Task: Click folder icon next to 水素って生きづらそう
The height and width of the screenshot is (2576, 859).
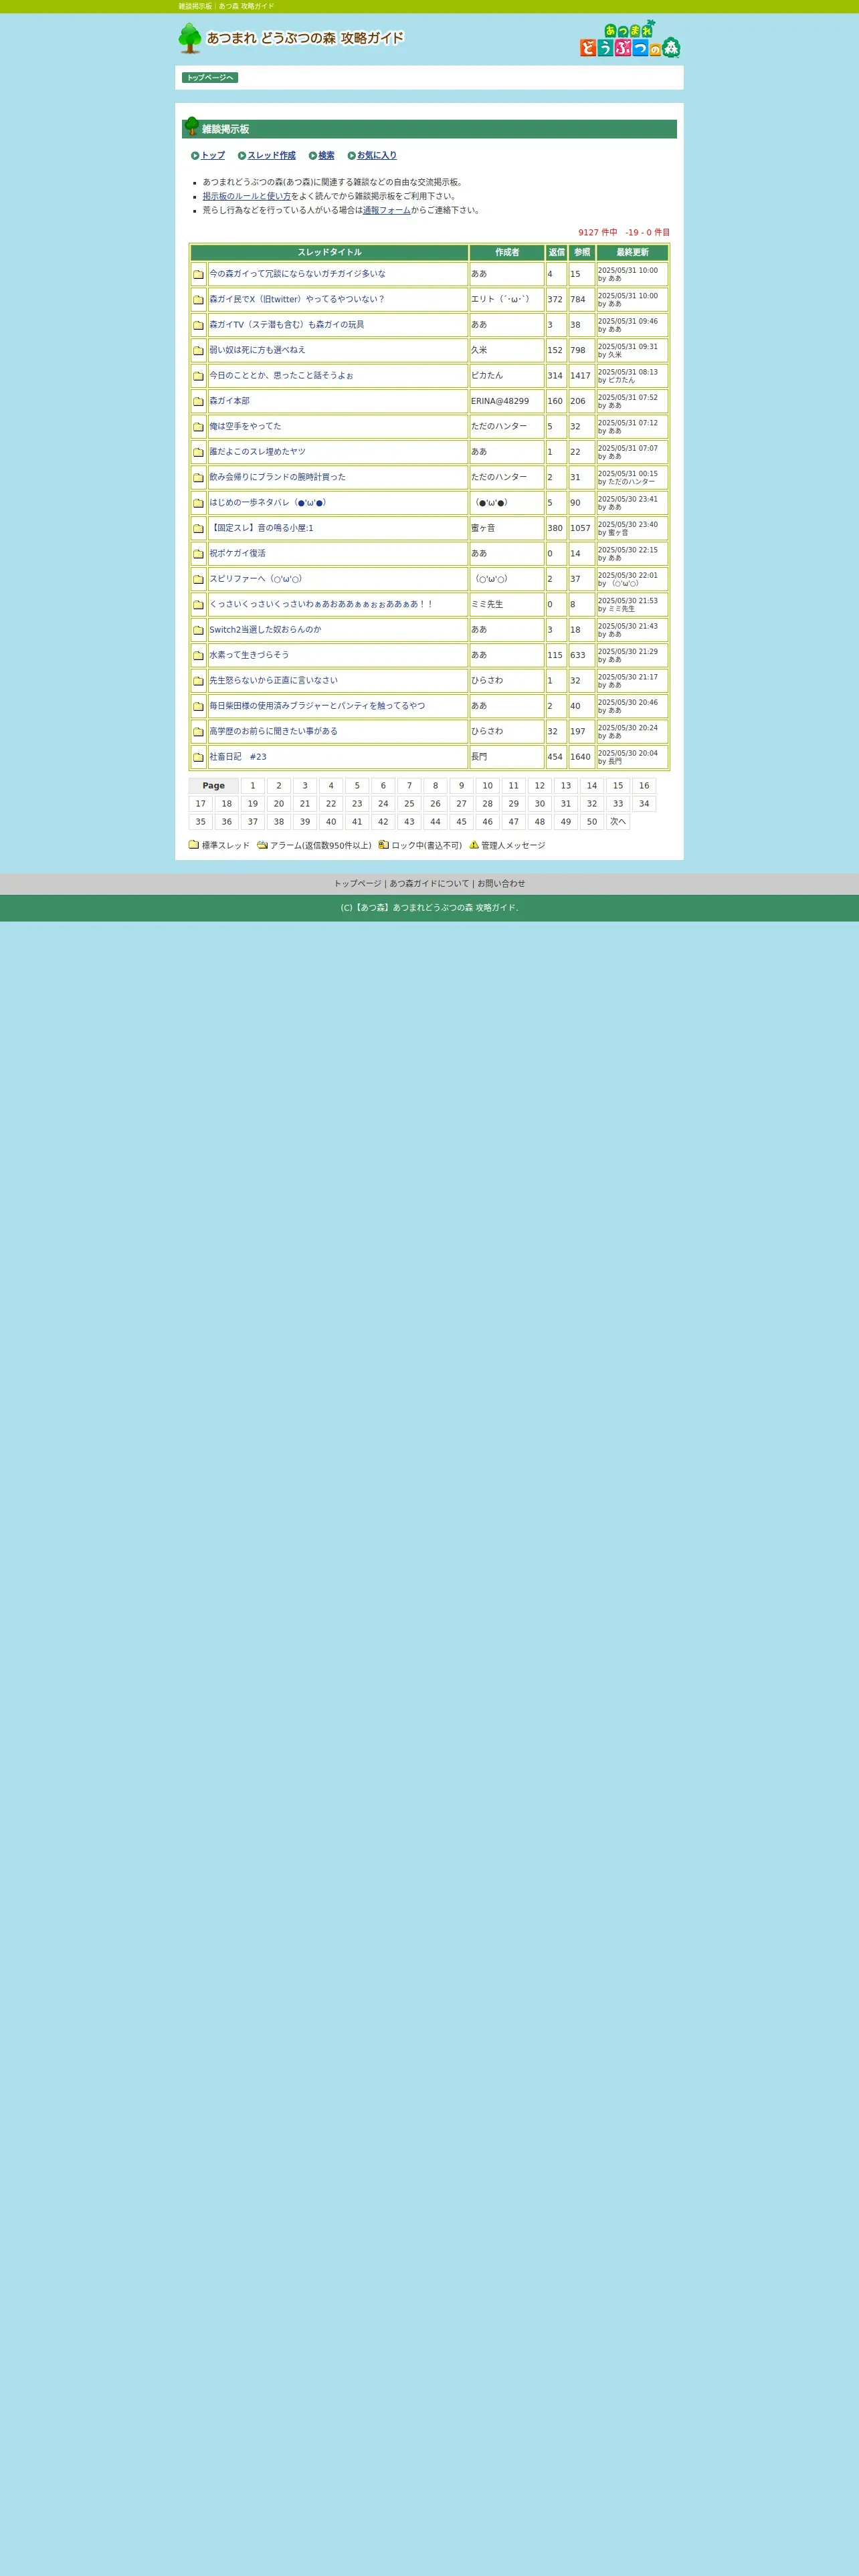Action: 198,655
